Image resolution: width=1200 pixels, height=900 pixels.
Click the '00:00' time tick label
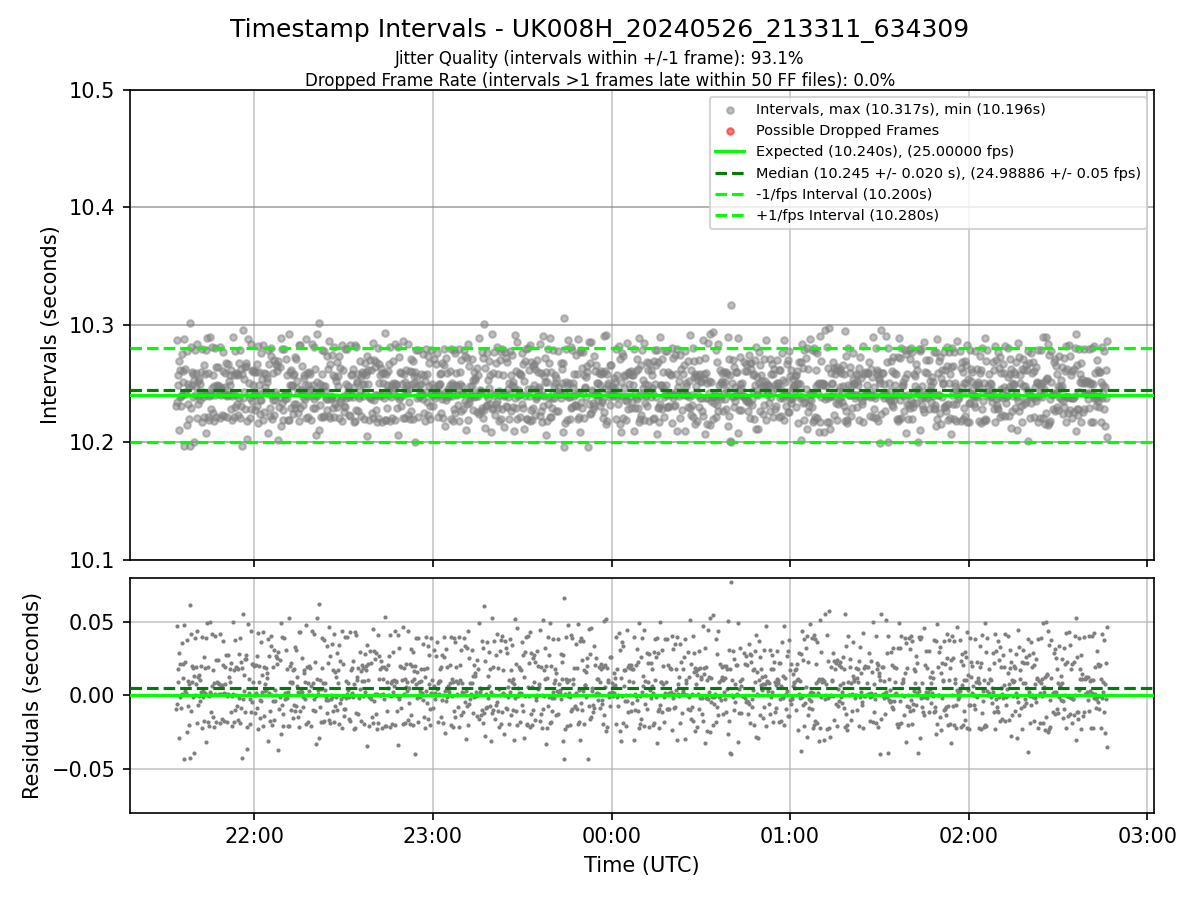coord(611,834)
